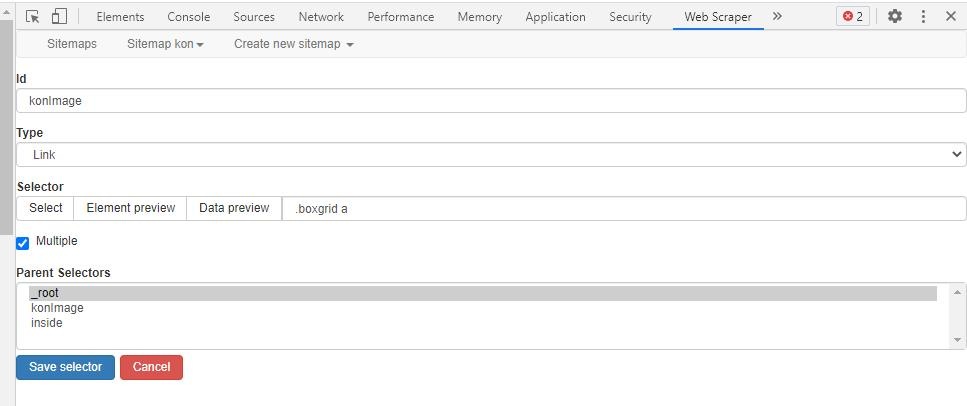Close the DevTools panel
Screen dimensions: 967x406
pos(951,17)
